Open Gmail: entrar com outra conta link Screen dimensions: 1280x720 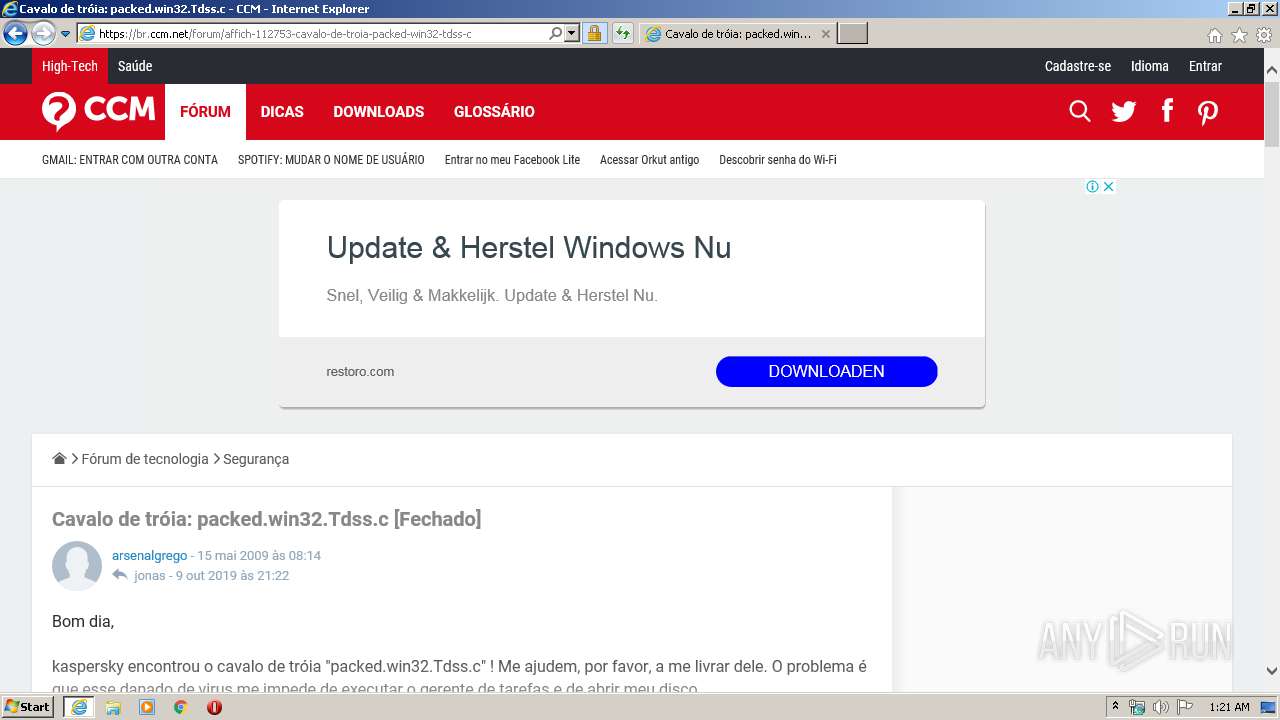(x=130, y=160)
